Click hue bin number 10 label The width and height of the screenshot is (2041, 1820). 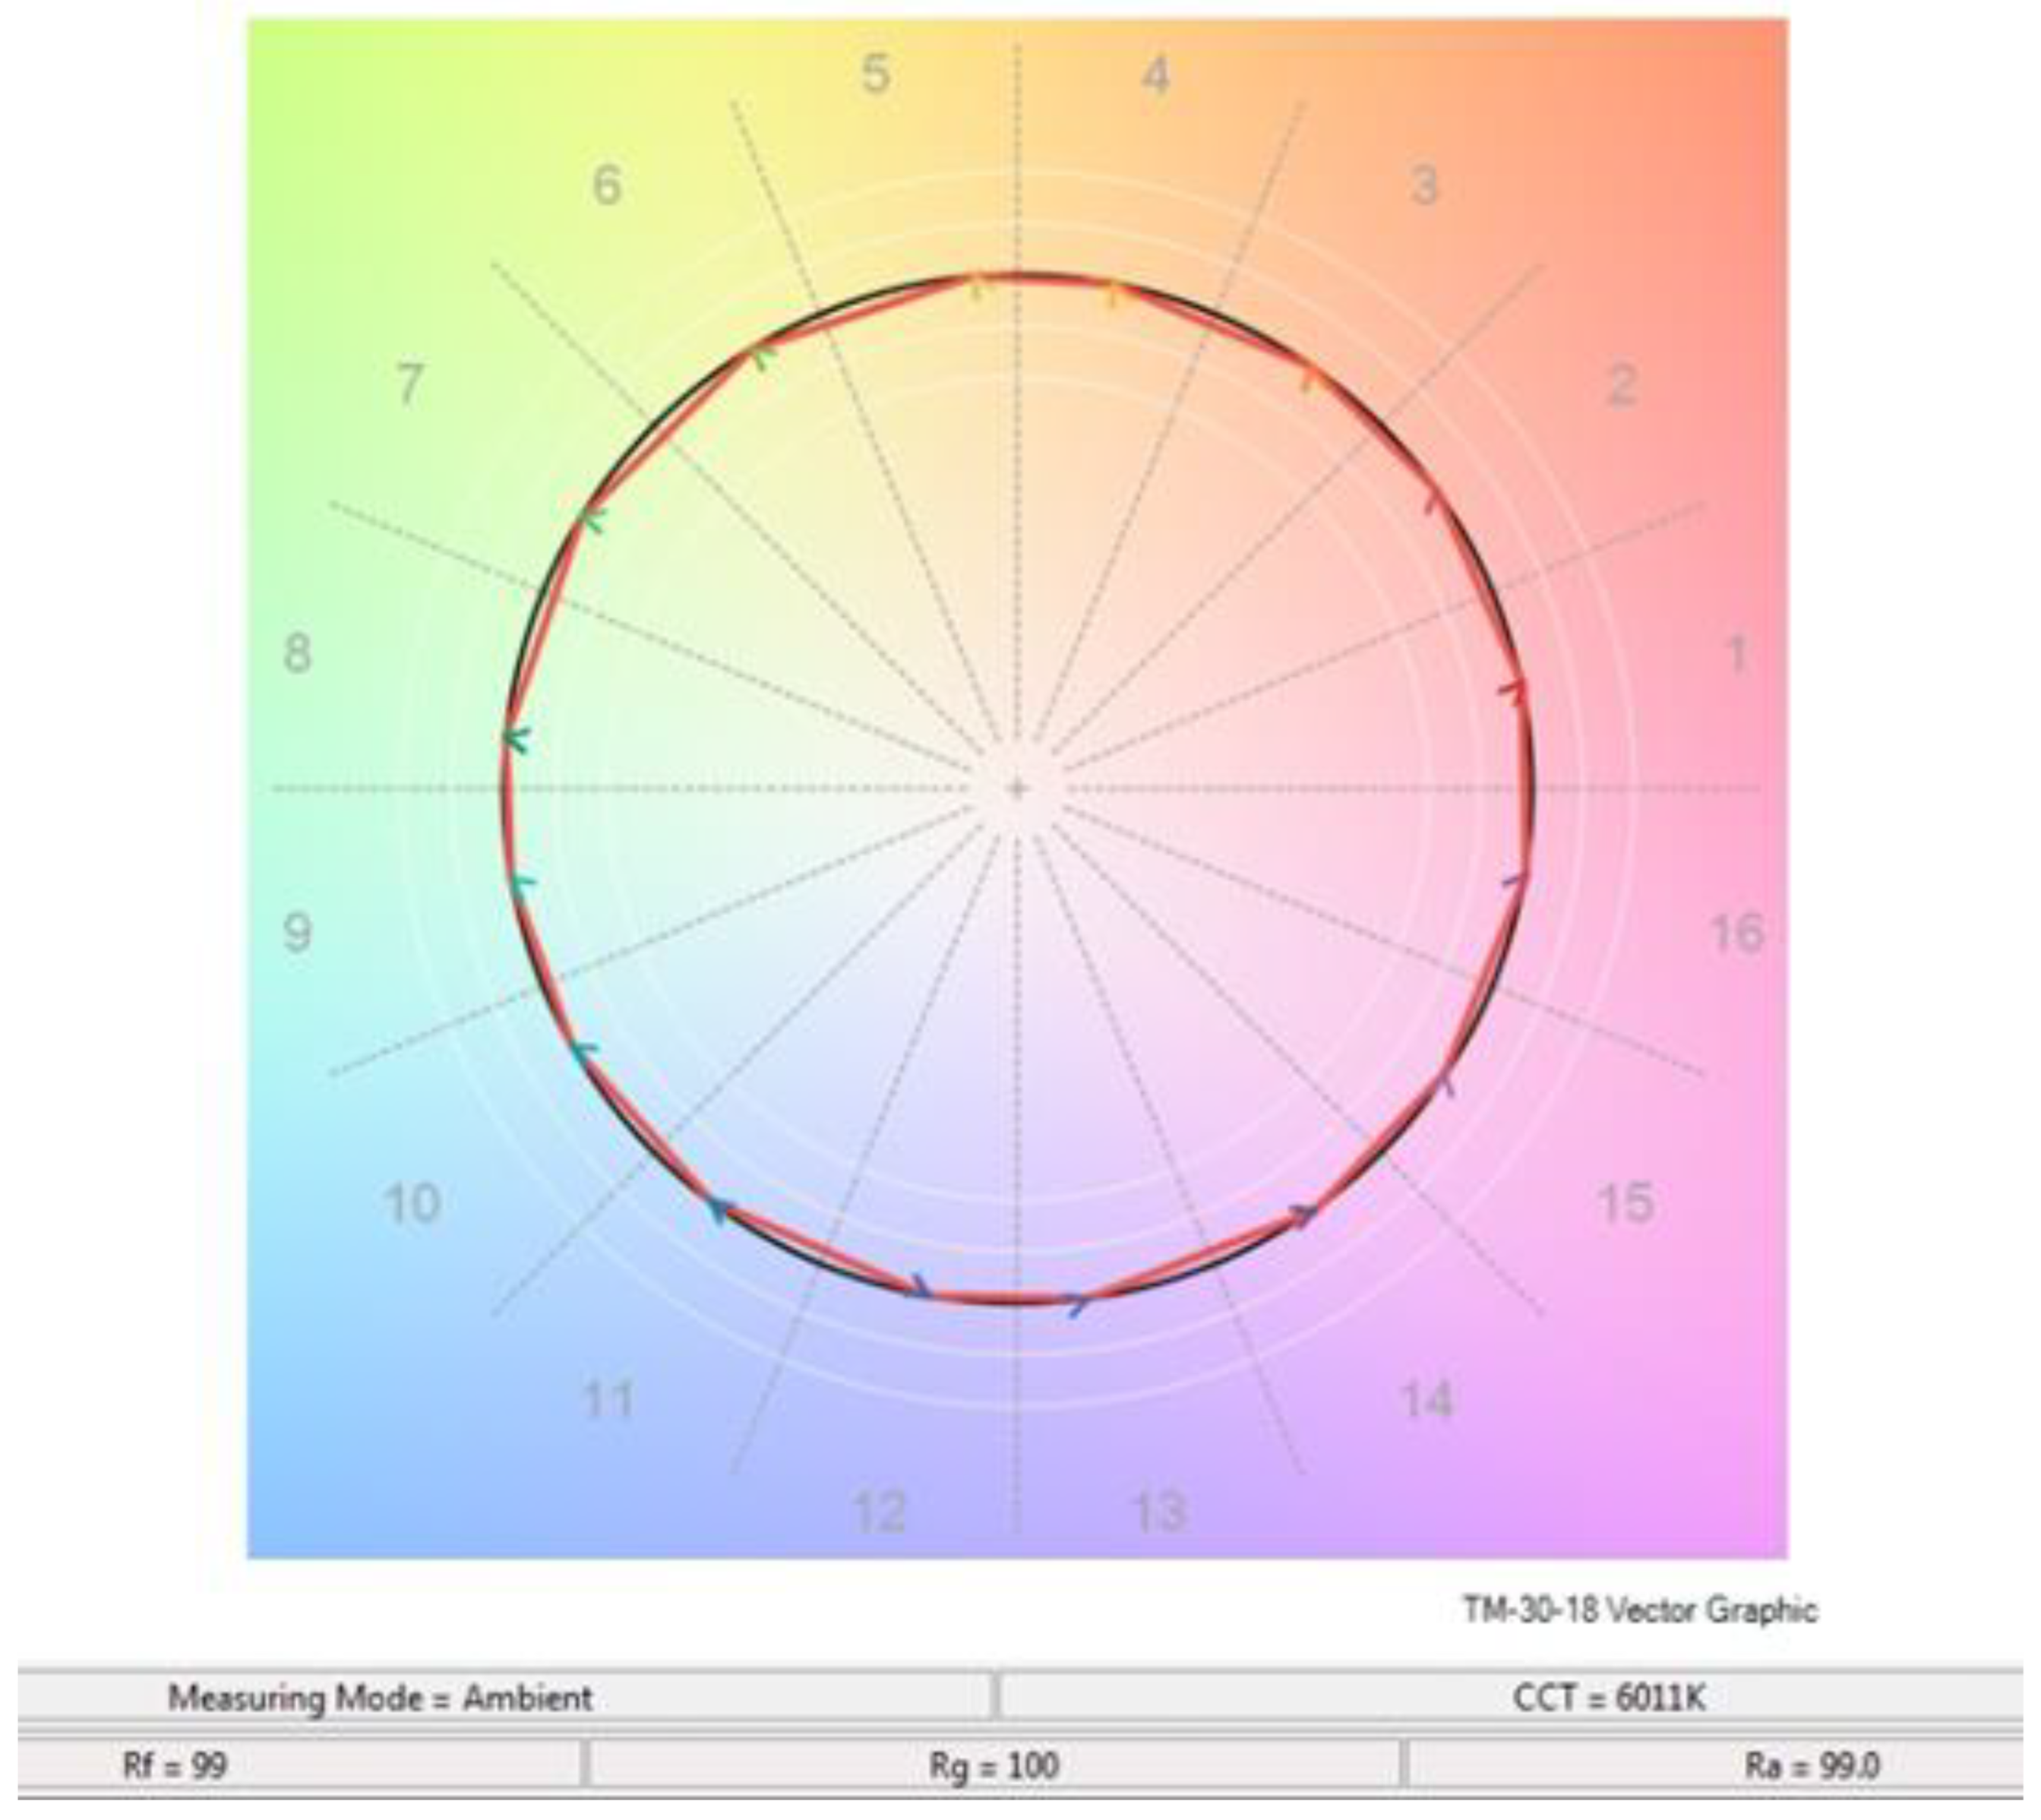pos(411,1204)
